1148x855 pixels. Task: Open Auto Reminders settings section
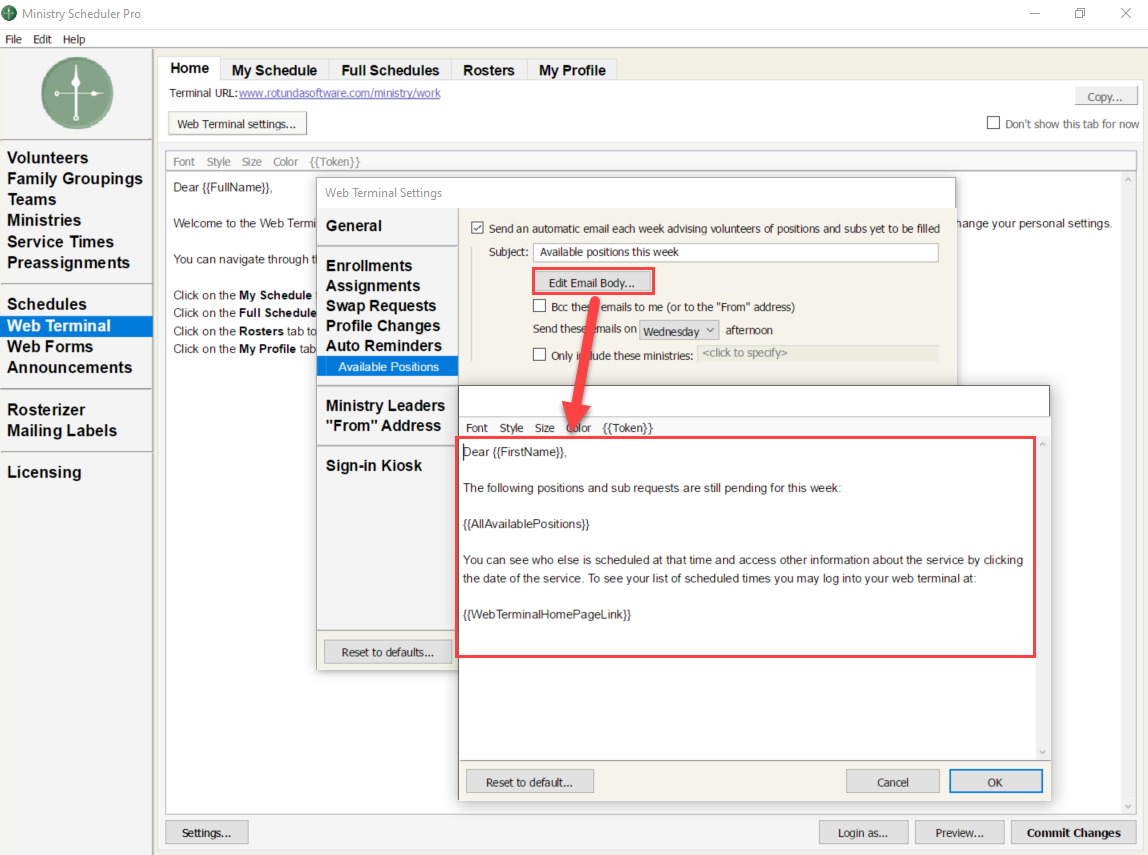(x=384, y=346)
